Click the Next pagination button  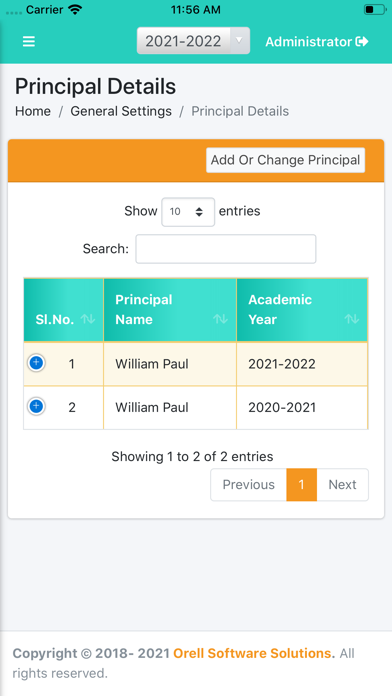[x=342, y=485]
